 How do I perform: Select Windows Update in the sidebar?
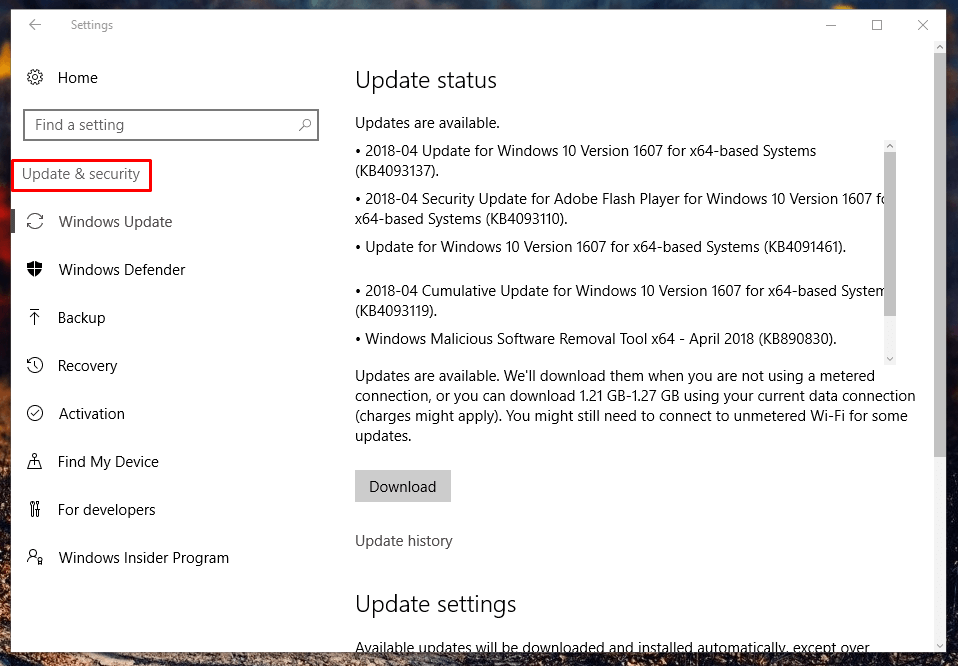(115, 221)
